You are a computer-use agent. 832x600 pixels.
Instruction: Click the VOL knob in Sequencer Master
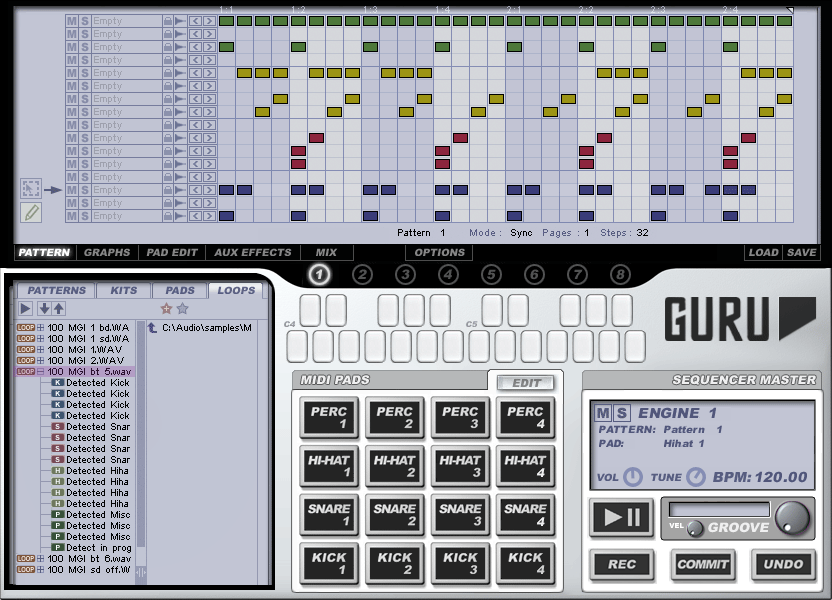point(632,477)
